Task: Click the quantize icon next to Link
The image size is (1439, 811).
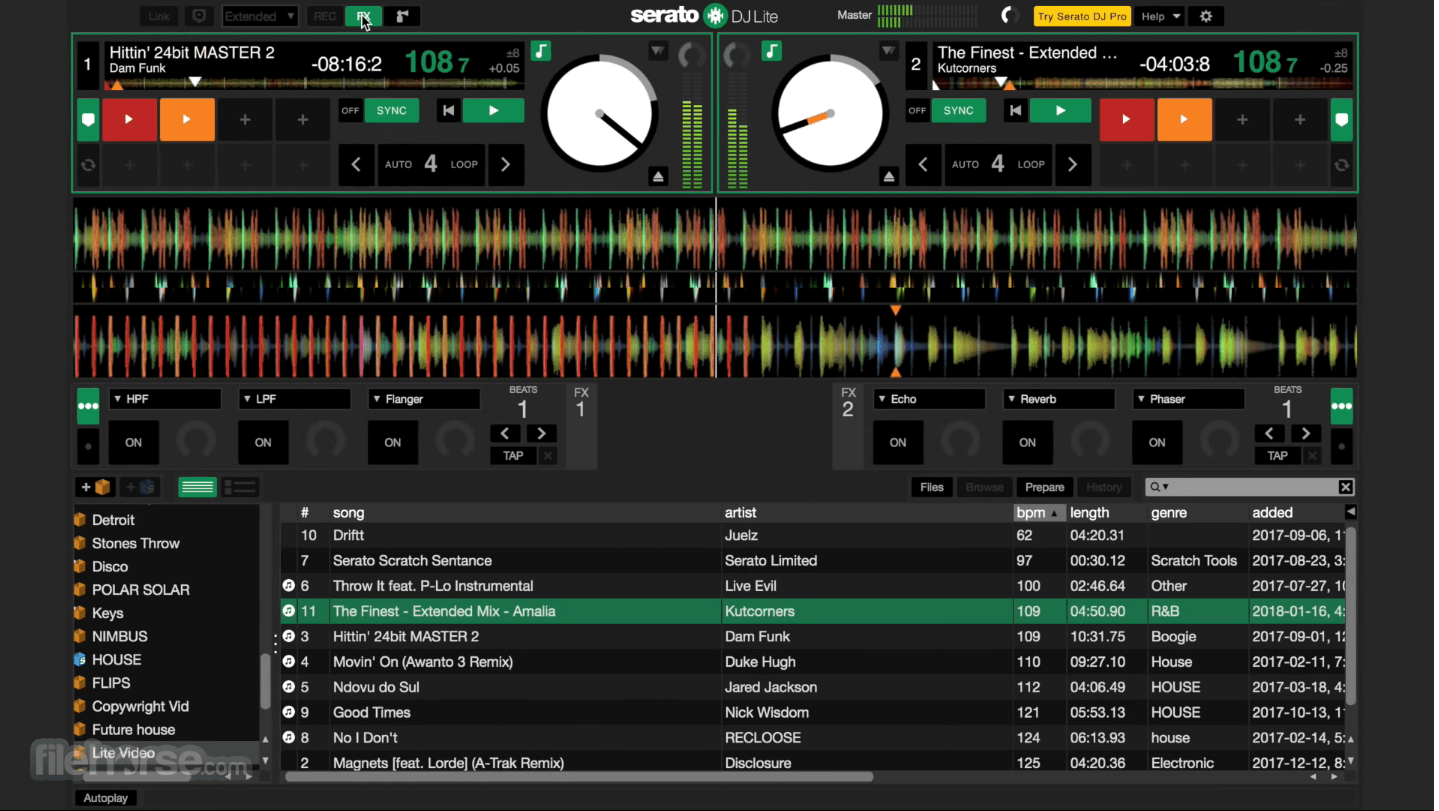Action: coord(199,16)
